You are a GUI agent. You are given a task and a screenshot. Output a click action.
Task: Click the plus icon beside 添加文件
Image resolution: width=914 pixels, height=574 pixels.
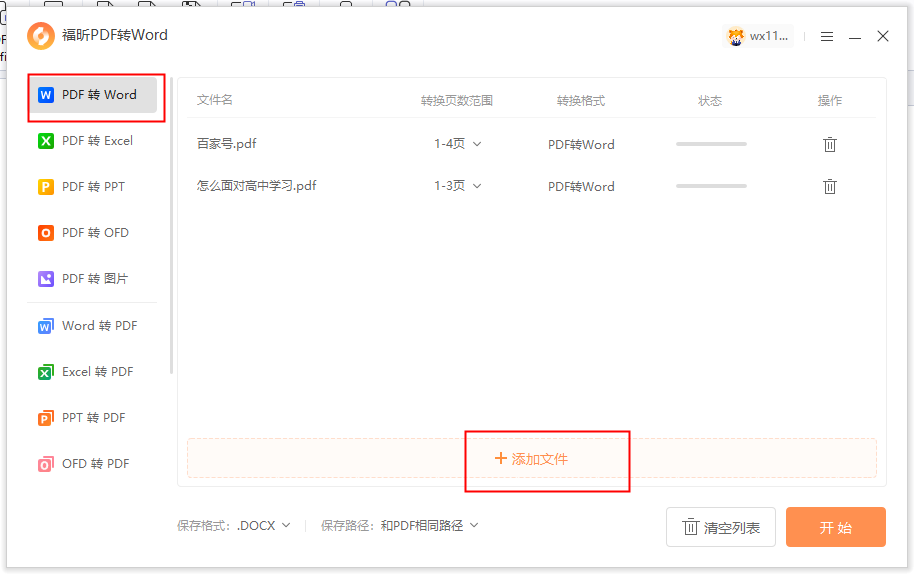coord(500,459)
